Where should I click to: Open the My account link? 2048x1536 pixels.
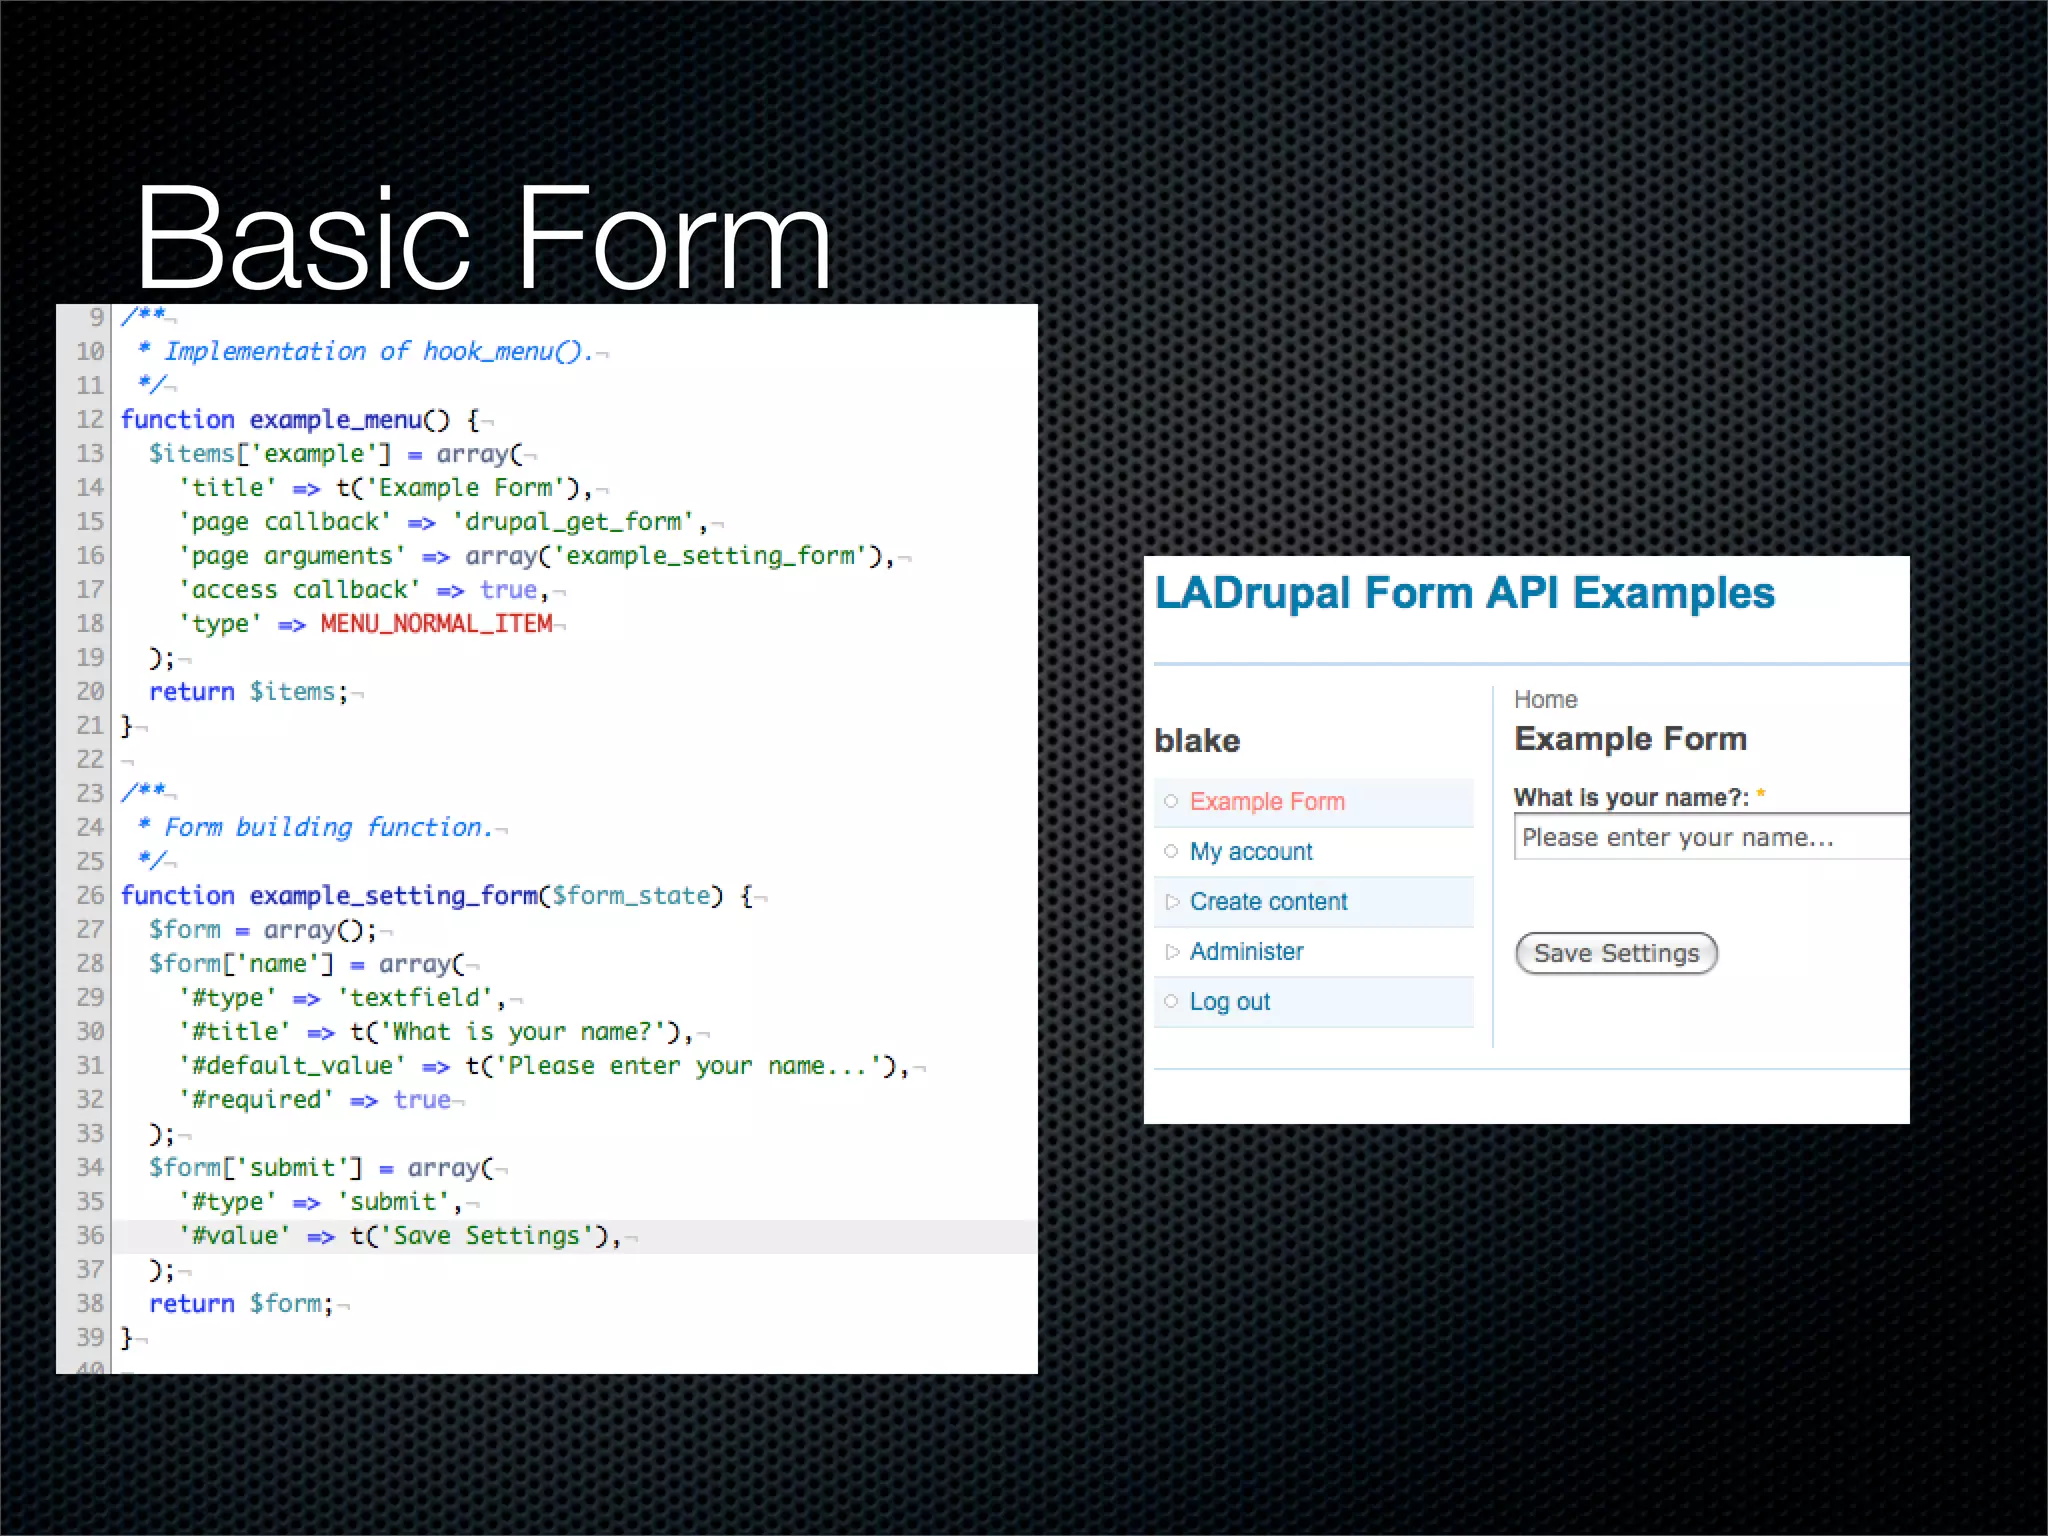pos(1250,852)
